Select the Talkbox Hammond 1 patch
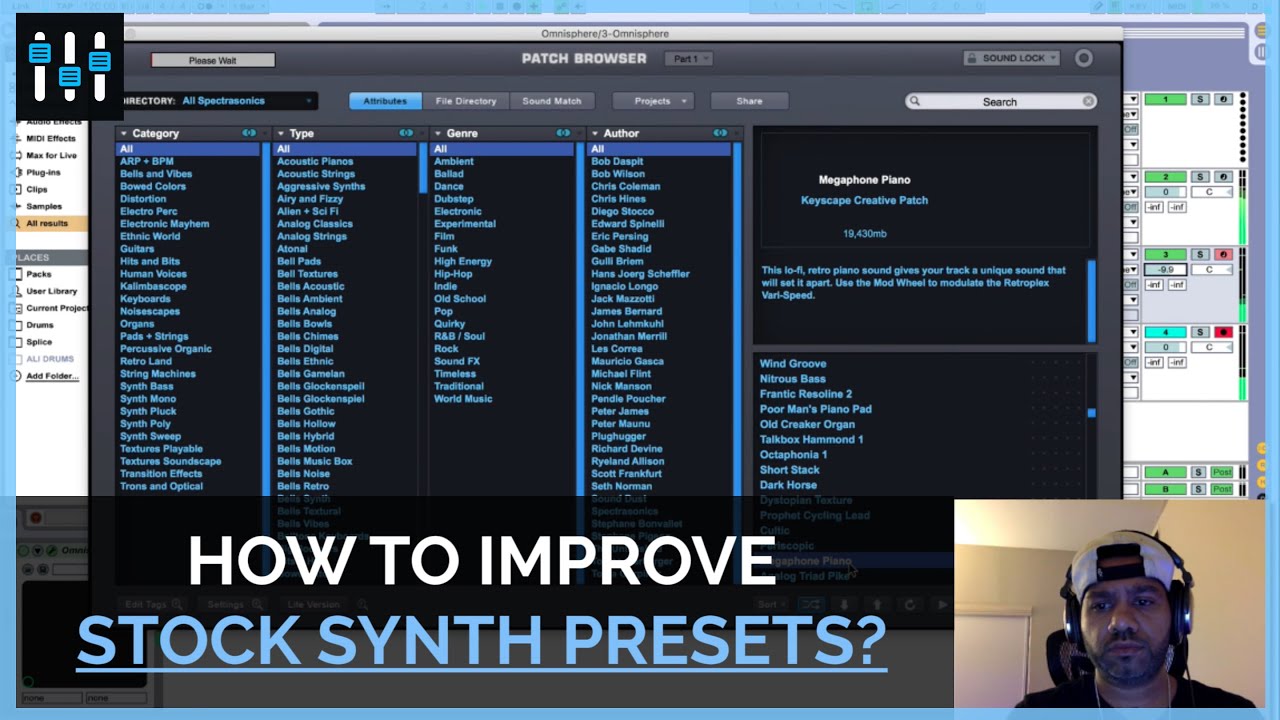Screen dimensions: 1280x720 [811, 439]
